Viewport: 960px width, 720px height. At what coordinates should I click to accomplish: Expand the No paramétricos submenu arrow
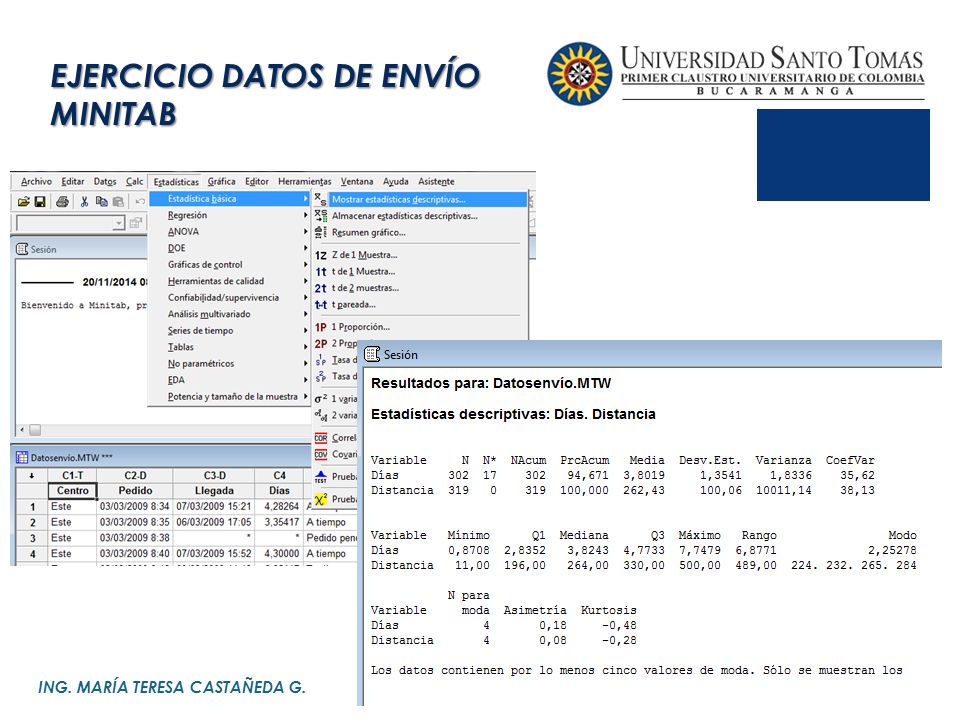point(305,364)
